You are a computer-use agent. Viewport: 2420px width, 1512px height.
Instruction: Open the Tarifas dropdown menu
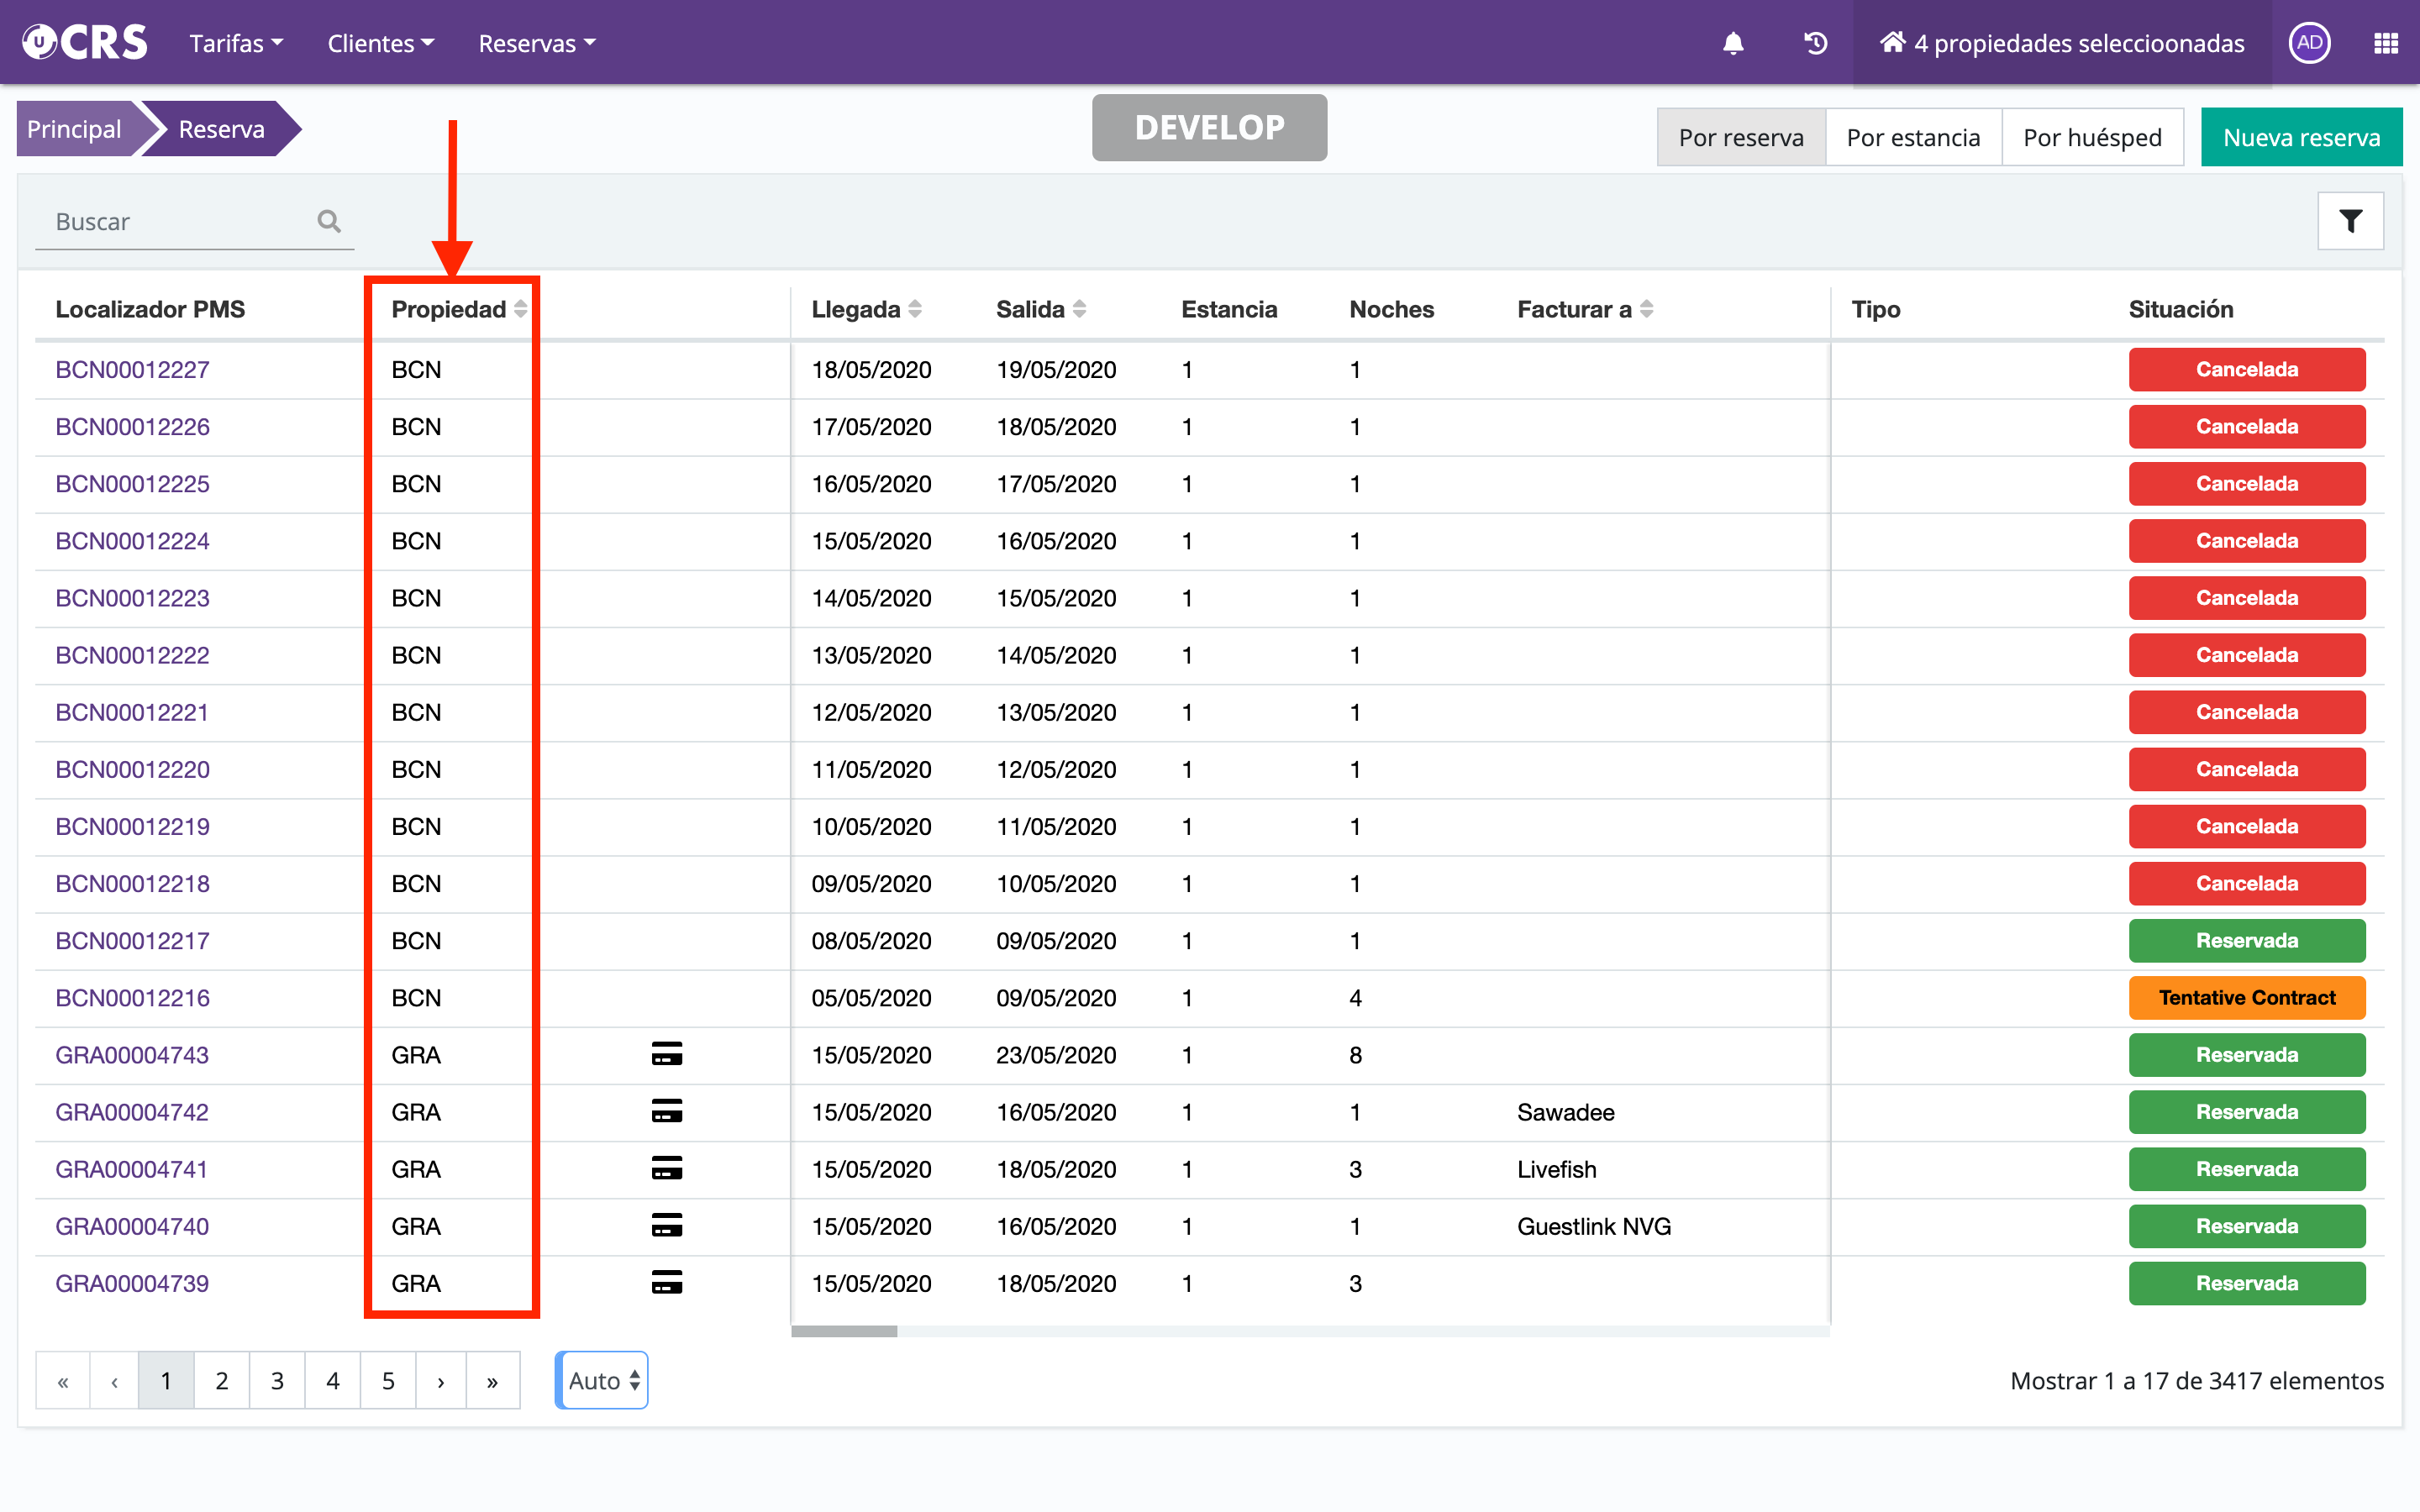pos(236,43)
